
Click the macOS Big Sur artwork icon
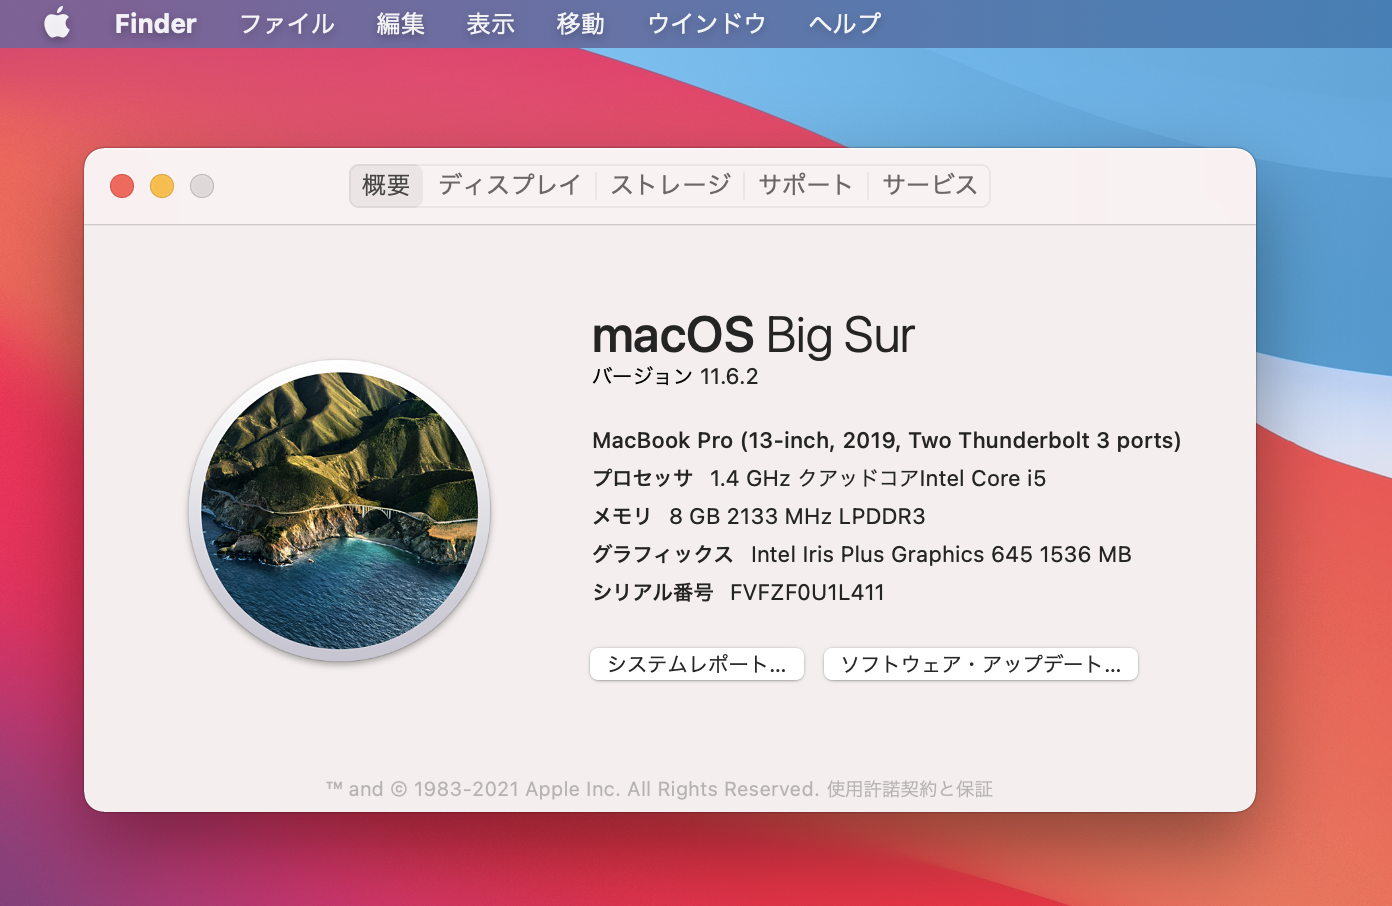tap(339, 510)
